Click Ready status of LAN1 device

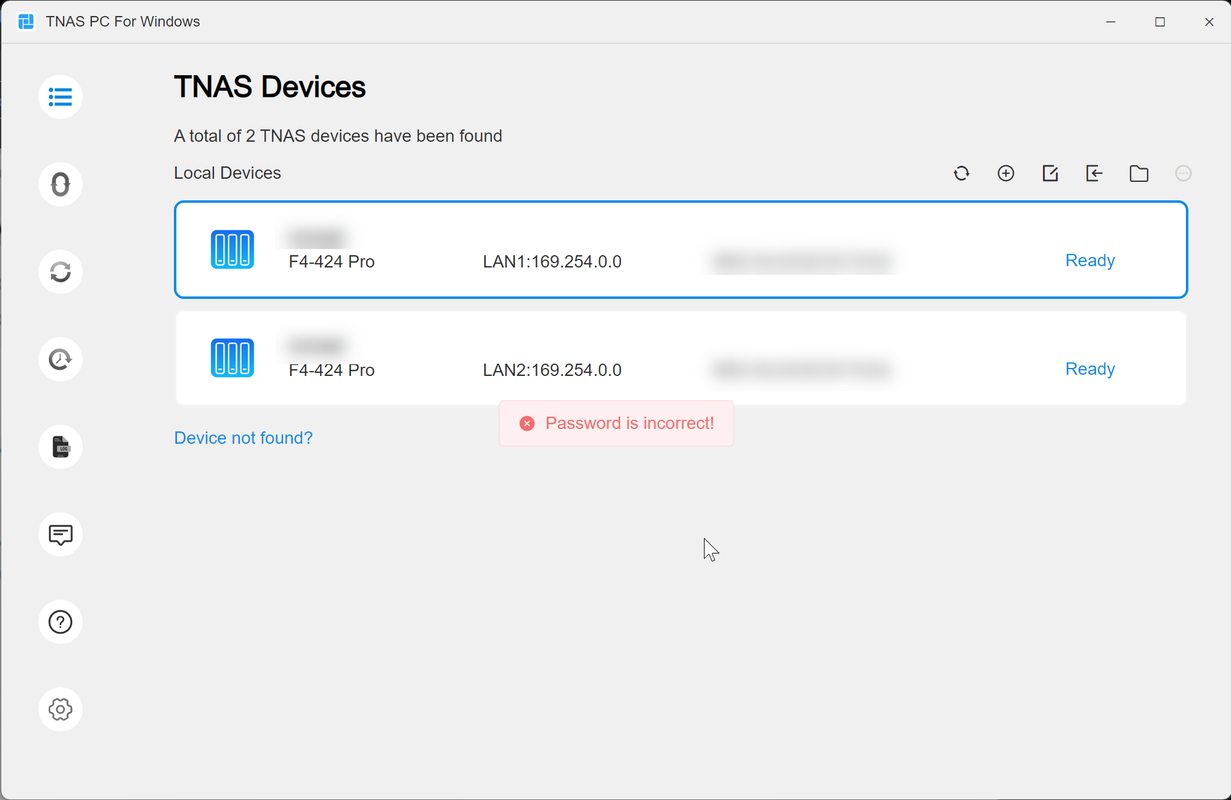1090,261
